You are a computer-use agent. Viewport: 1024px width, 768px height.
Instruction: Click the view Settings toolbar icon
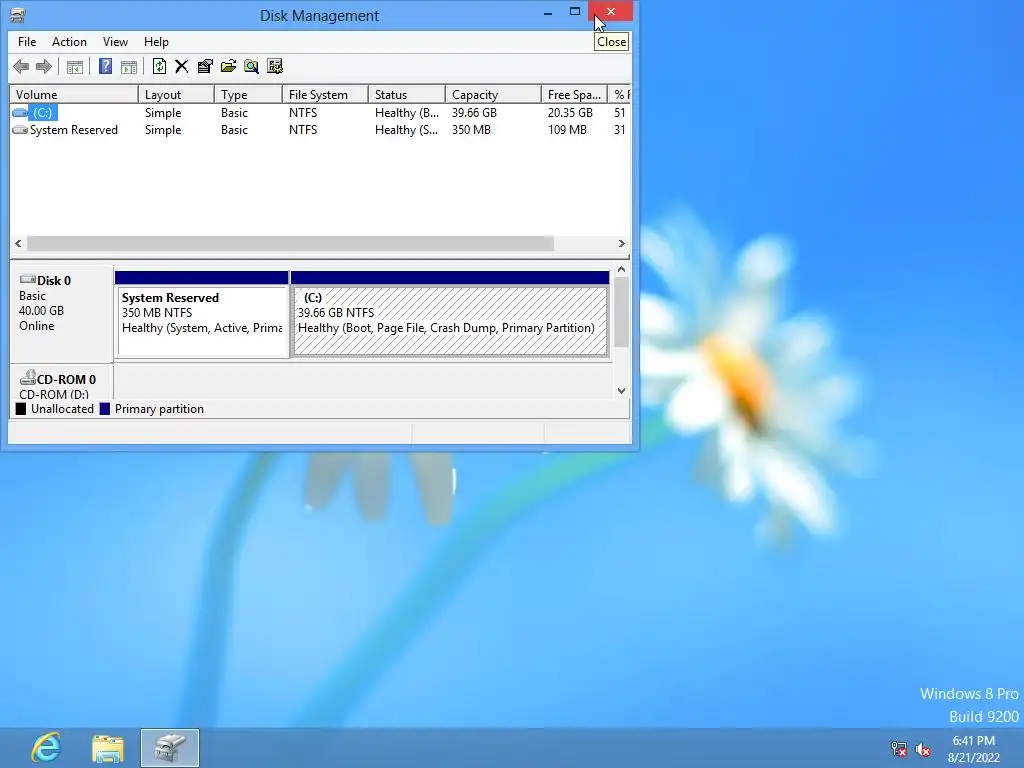(x=275, y=66)
